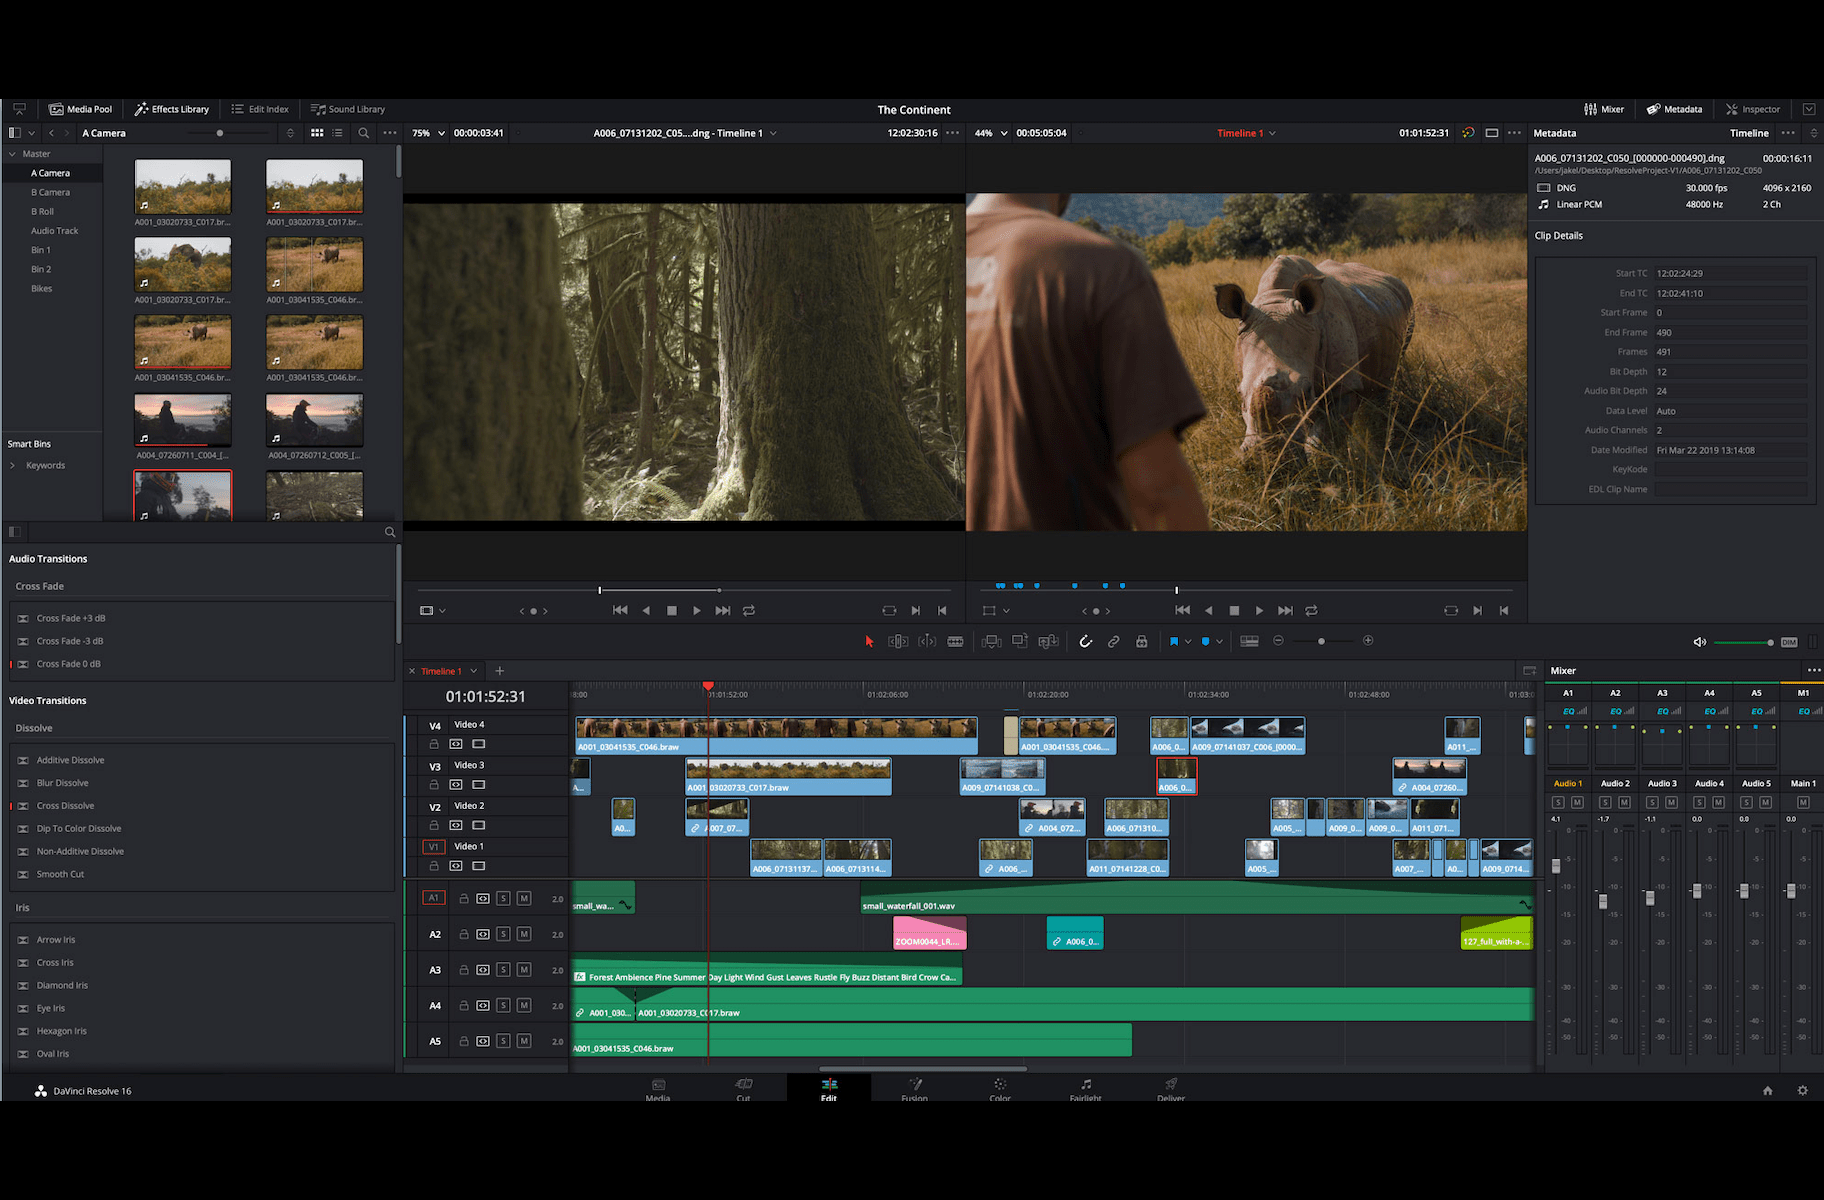
Task: Open the project settings gear icon
Action: [1802, 1090]
